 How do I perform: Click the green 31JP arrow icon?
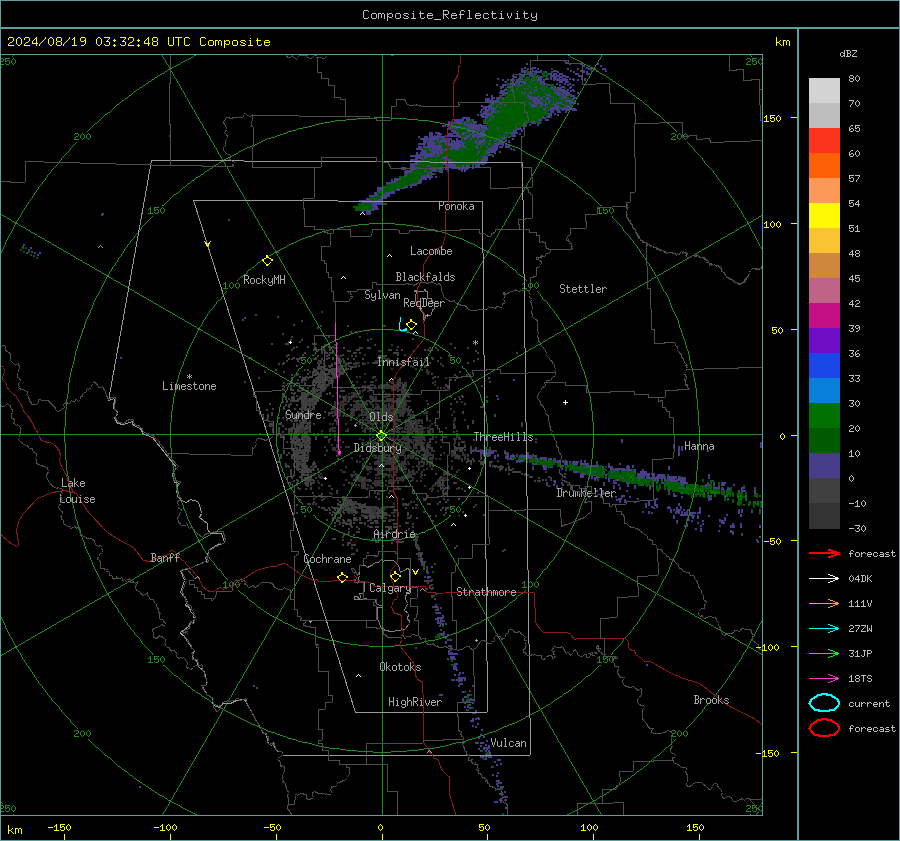824,653
